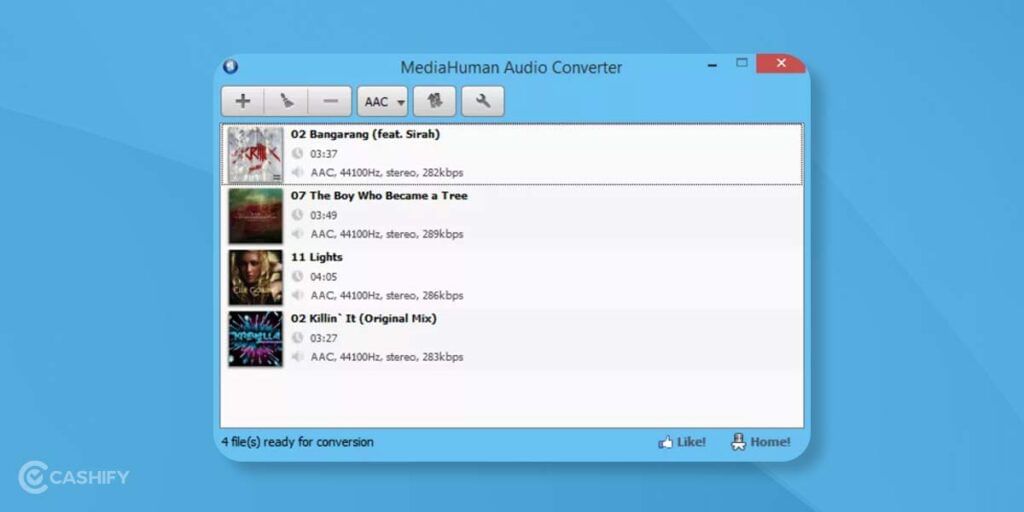The width and height of the screenshot is (1024, 512).
Task: Click duration text 03:27
Action: [x=323, y=338]
